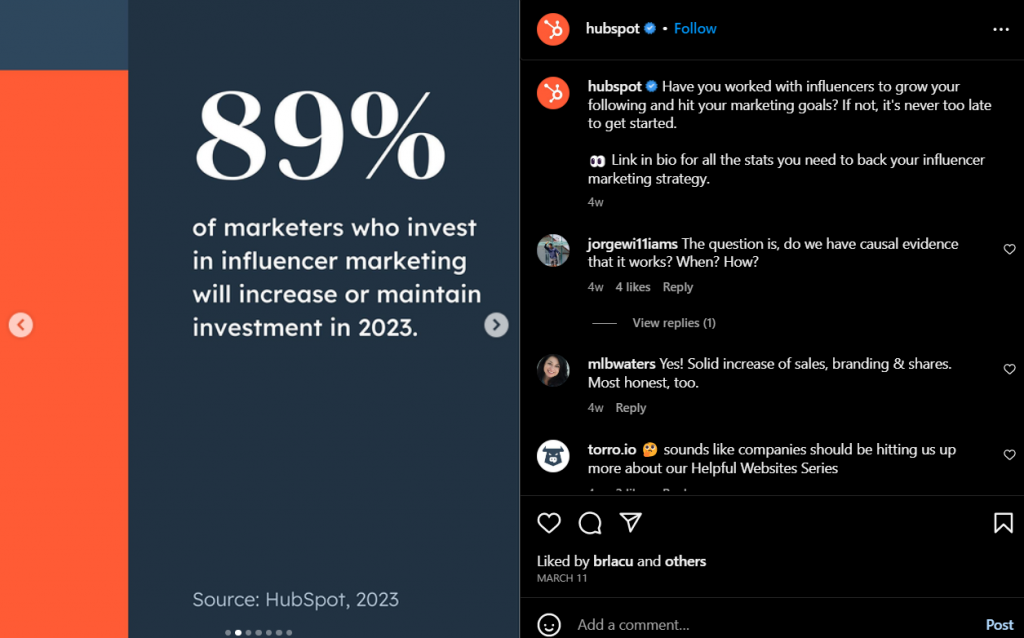Save the post using the bookmark icon
This screenshot has width=1024, height=638.
pos(1002,522)
